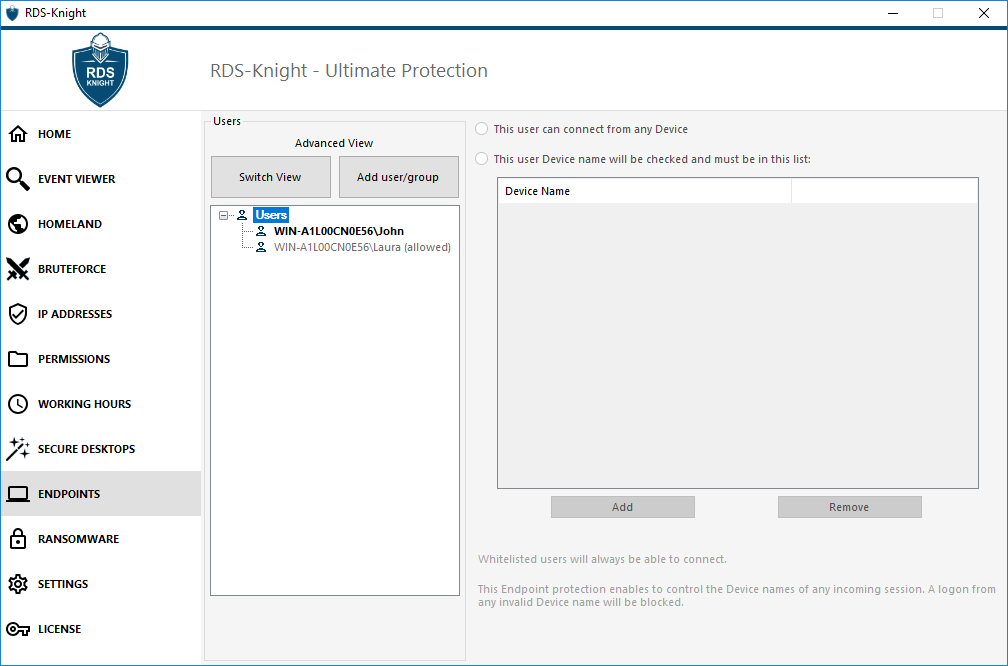Viewport: 1008px width, 666px height.
Task: Click the user icon beside Laura
Action: click(x=261, y=247)
